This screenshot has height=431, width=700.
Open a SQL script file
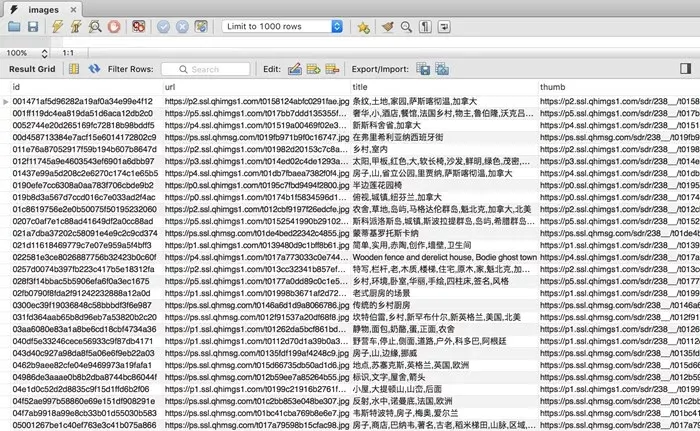[x=14, y=27]
